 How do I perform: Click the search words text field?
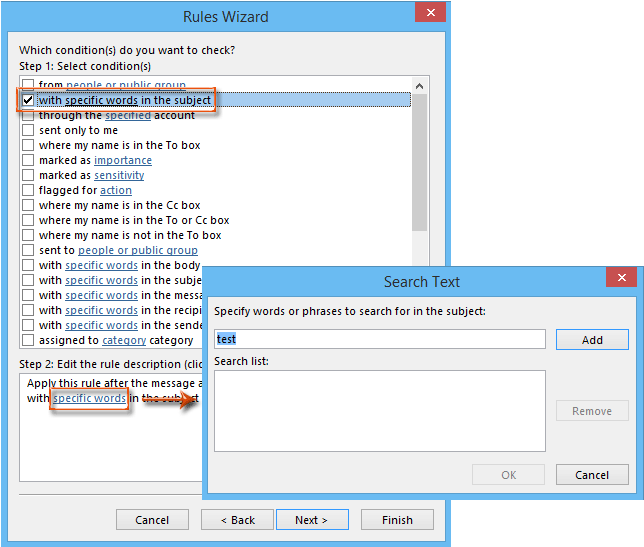(x=380, y=339)
